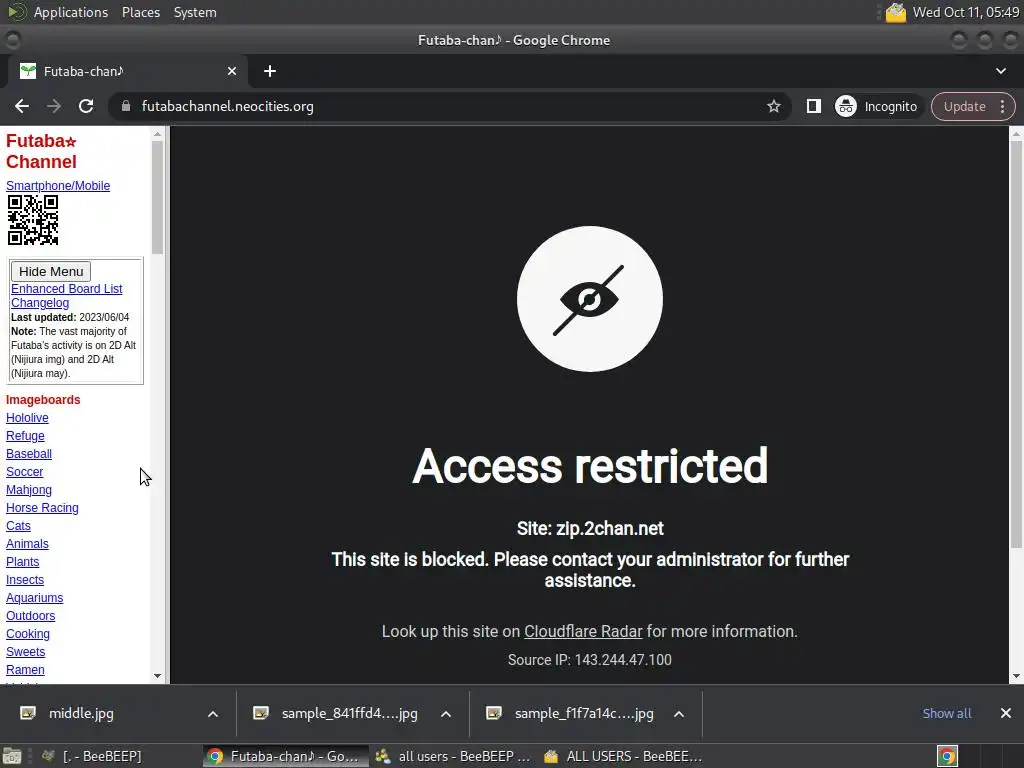This screenshot has height=768, width=1024.
Task: Open the Mahjong board
Action: tap(29, 490)
